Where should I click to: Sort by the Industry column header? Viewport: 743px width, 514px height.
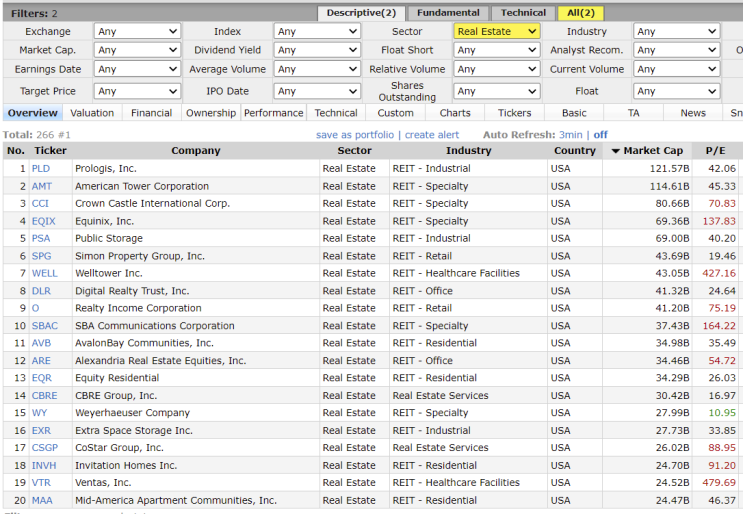[x=468, y=151]
